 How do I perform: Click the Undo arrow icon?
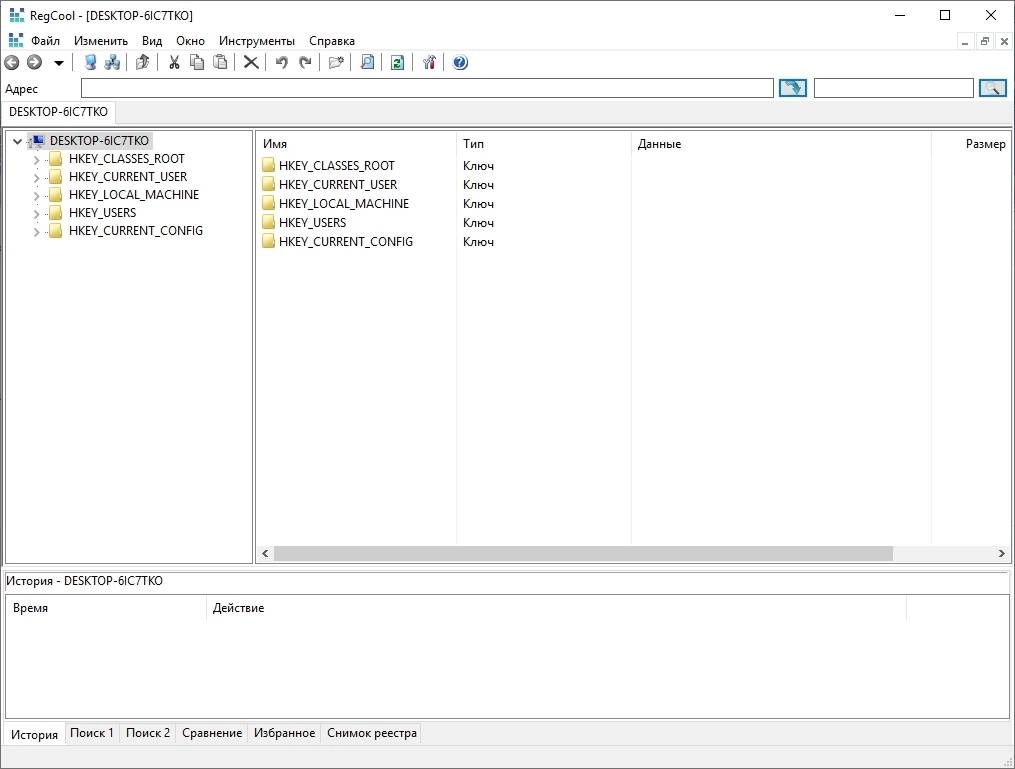[x=282, y=63]
